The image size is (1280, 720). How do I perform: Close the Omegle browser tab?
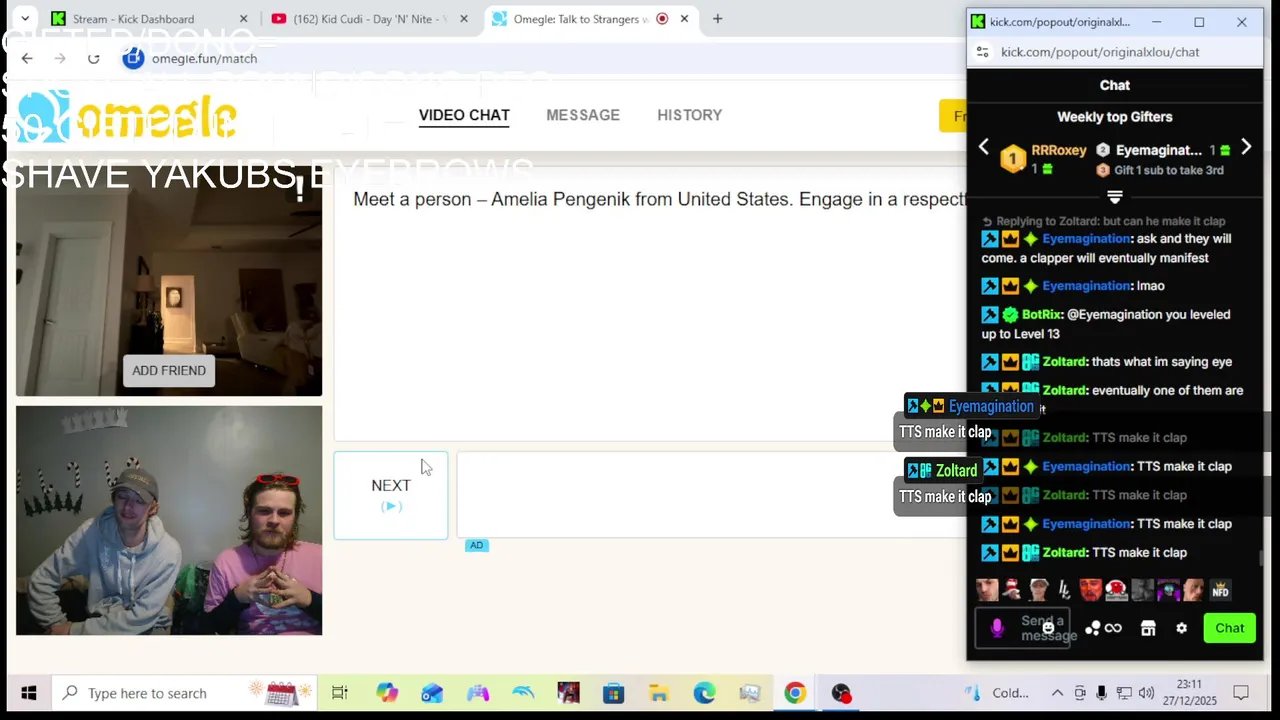point(684,19)
